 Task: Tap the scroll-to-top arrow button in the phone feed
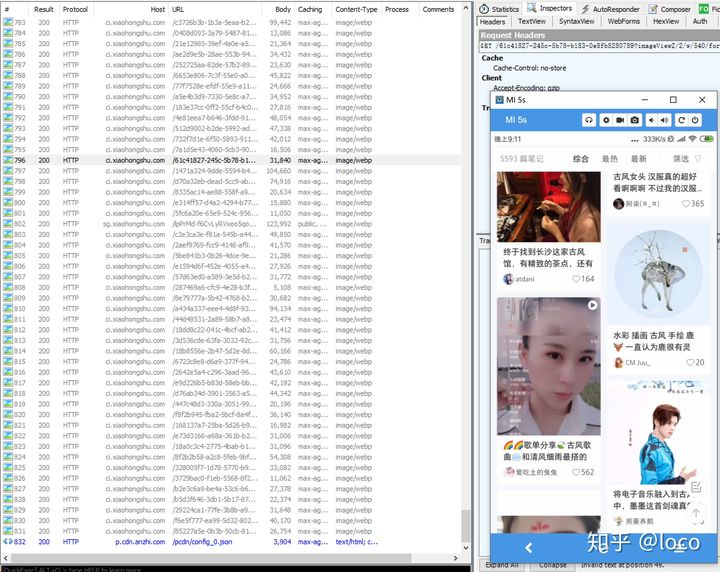tap(696, 513)
